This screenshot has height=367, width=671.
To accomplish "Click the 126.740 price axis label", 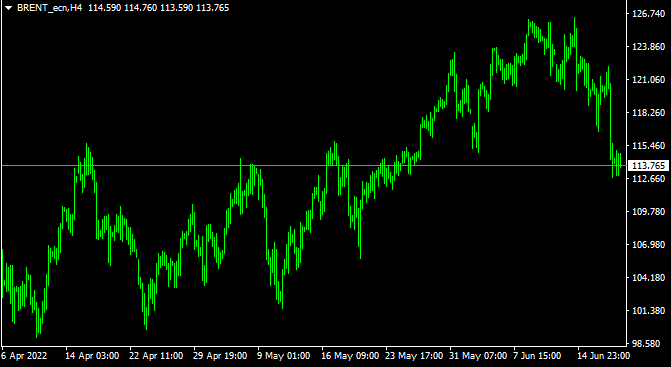I will click(x=649, y=14).
